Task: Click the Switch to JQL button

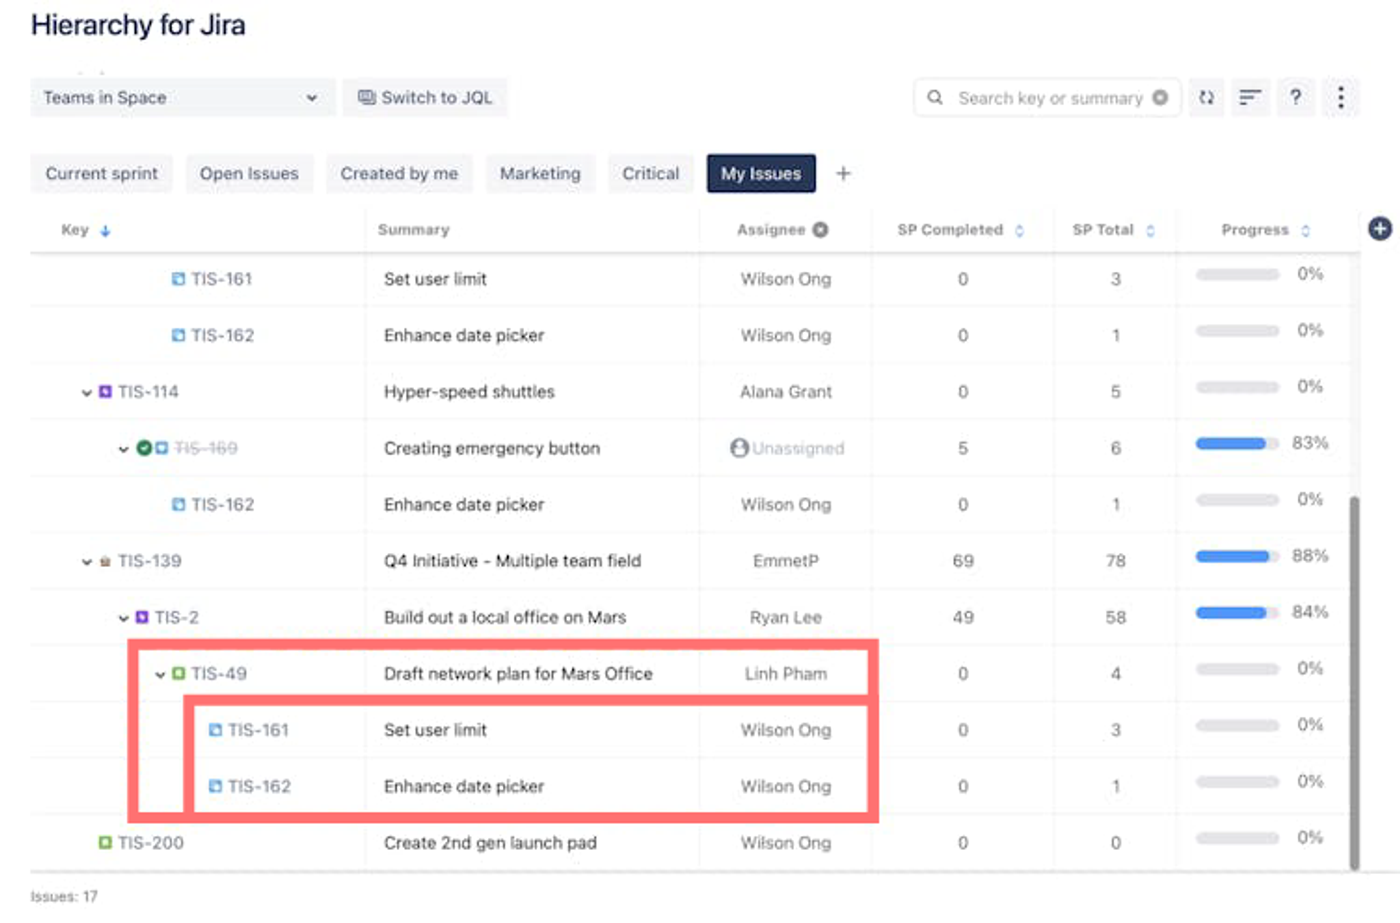Action: 425,97
